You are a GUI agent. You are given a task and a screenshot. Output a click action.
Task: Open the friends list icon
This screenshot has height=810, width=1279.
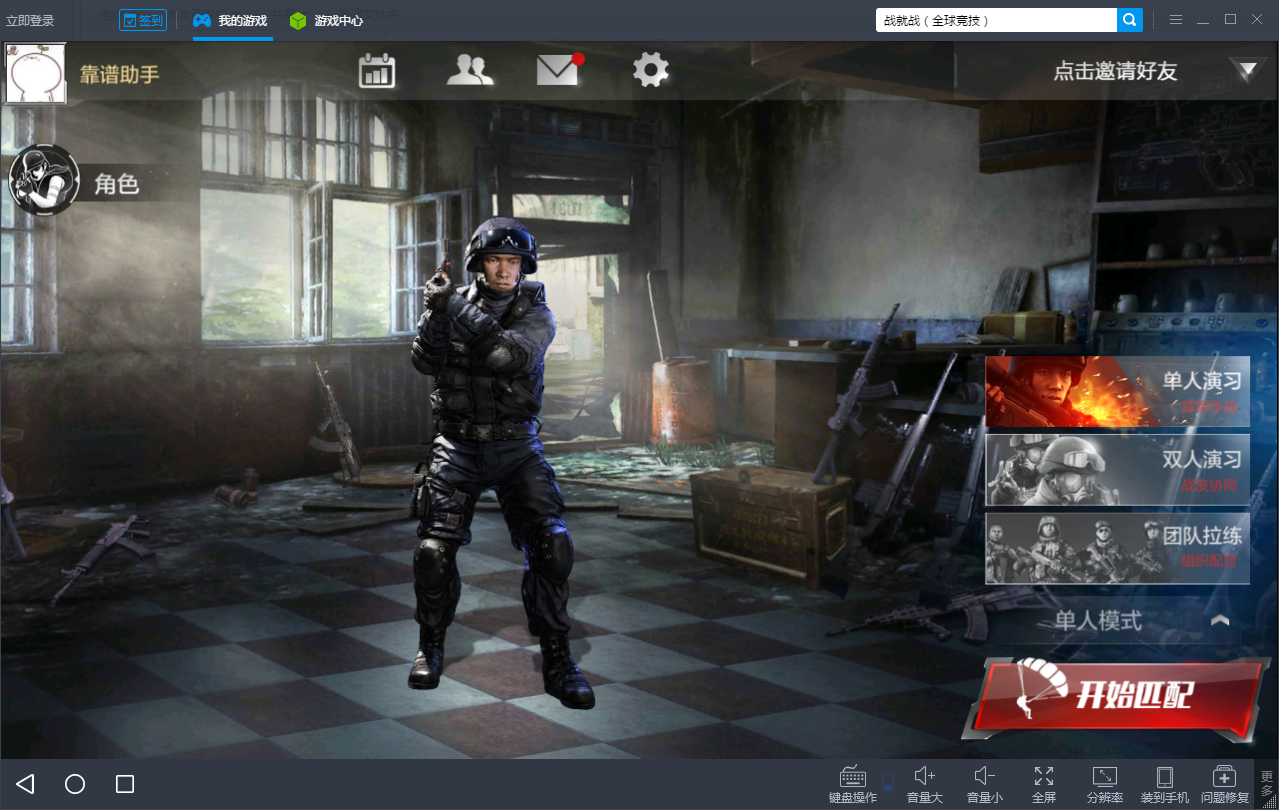tap(470, 70)
